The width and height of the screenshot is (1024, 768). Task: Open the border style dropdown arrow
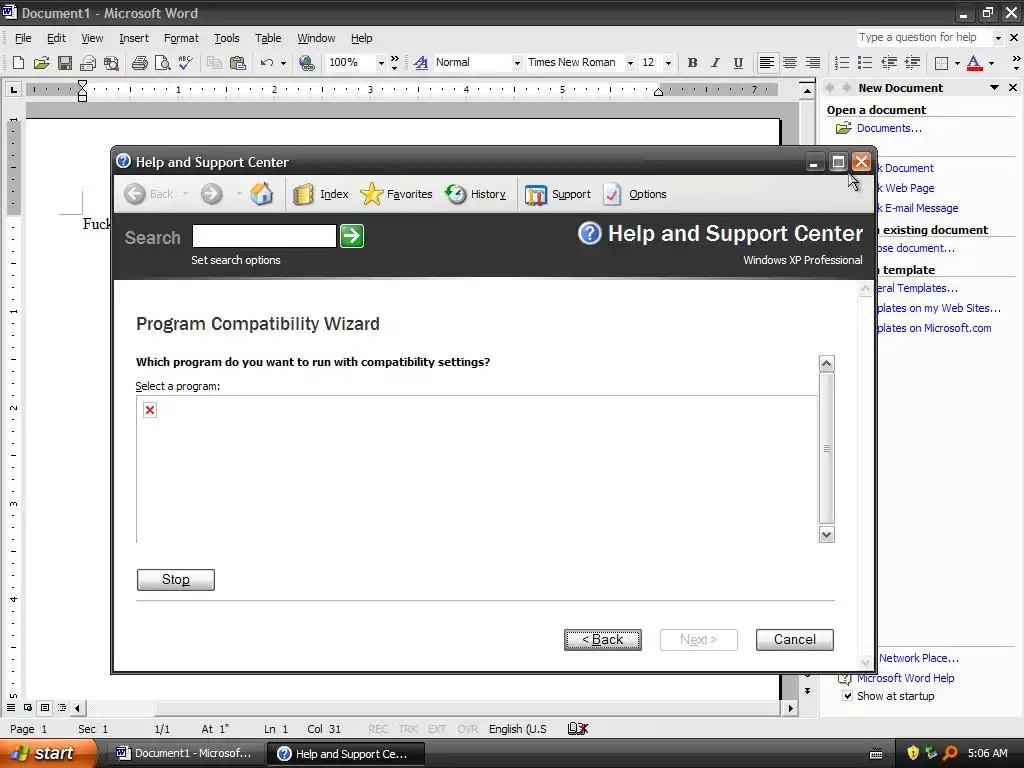pyautogui.click(x=957, y=63)
